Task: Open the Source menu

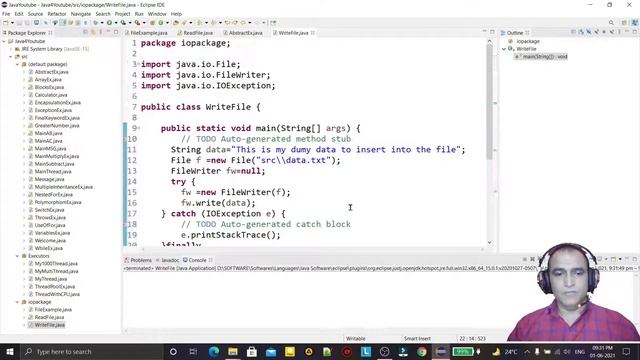Action: [x=35, y=14]
